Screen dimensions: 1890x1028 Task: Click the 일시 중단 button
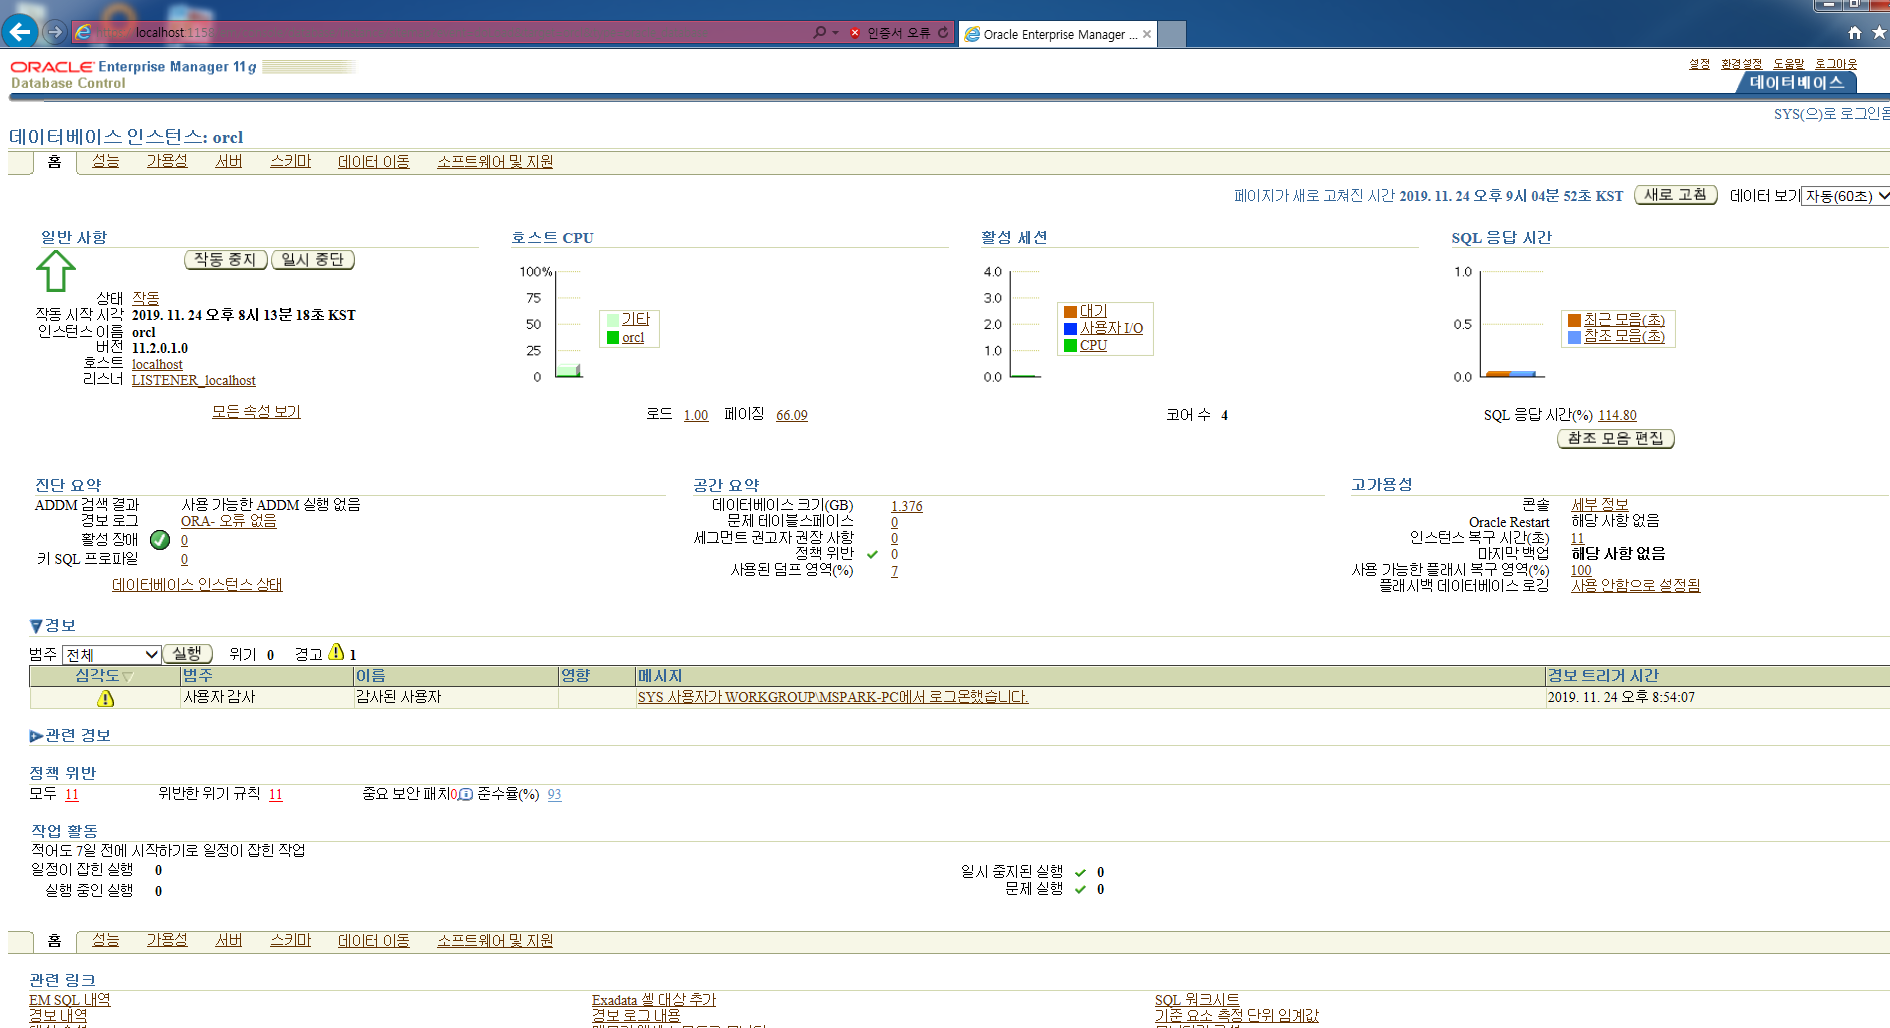(313, 260)
